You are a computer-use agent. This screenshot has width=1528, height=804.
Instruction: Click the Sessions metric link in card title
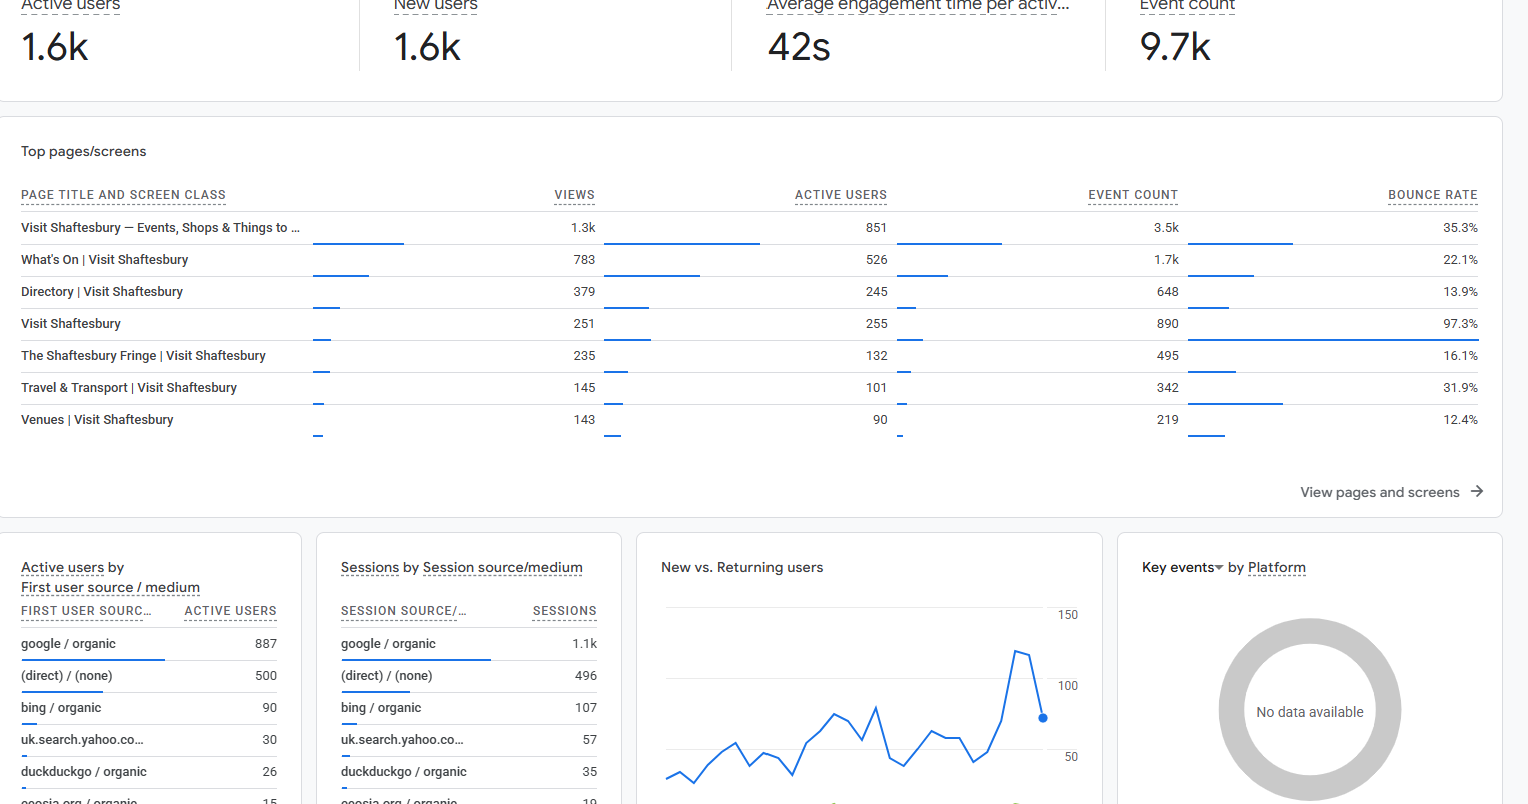[370, 567]
